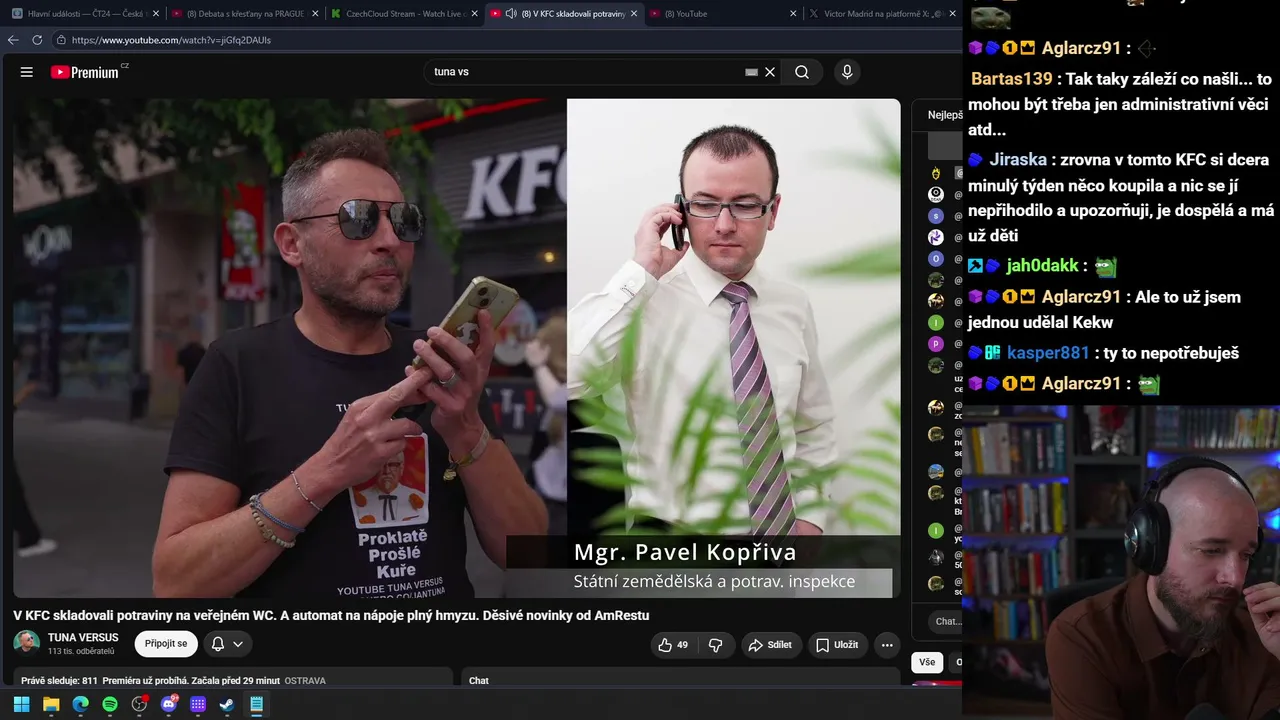This screenshot has width=1280, height=720.
Task: Run the YouTube search magnifier button
Action: [802, 72]
